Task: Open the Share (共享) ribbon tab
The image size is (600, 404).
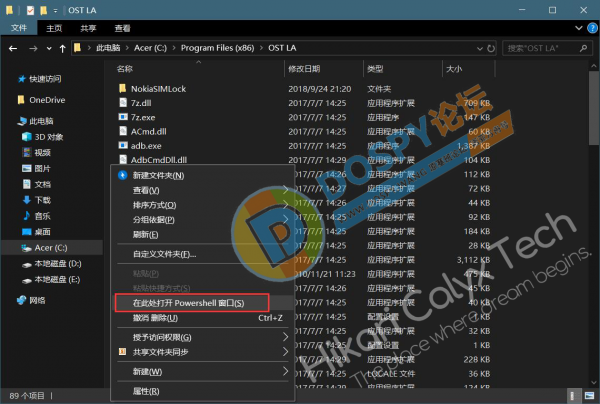Action: (88, 28)
